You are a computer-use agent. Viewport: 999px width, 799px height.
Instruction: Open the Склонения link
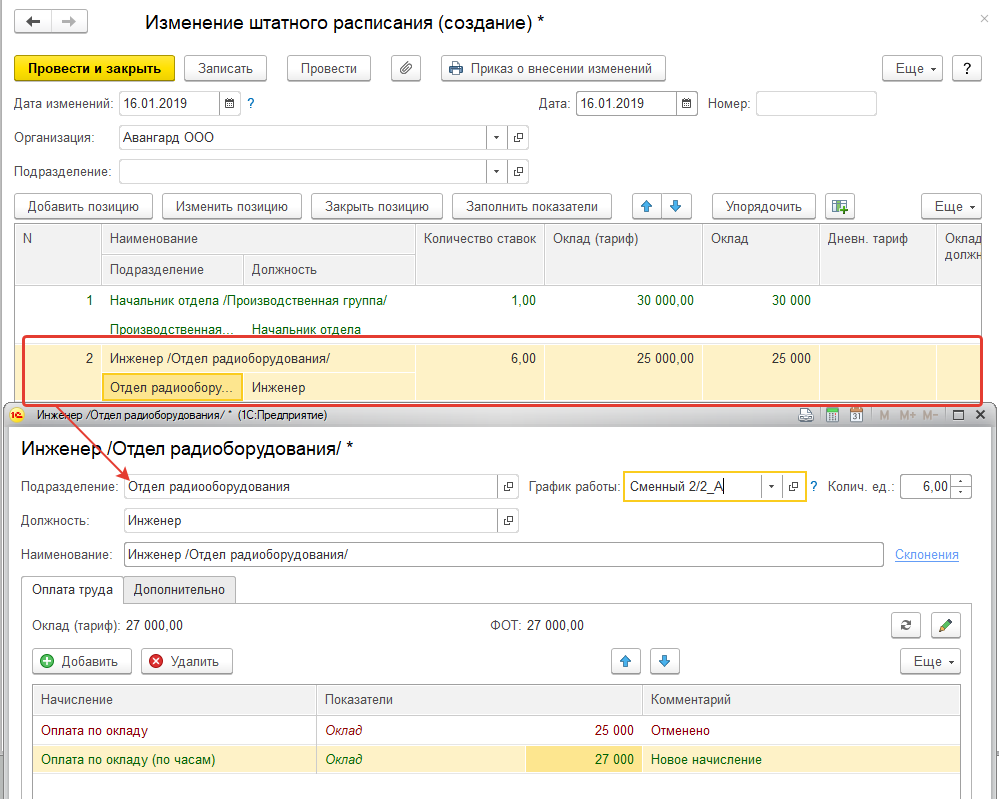click(x=926, y=554)
